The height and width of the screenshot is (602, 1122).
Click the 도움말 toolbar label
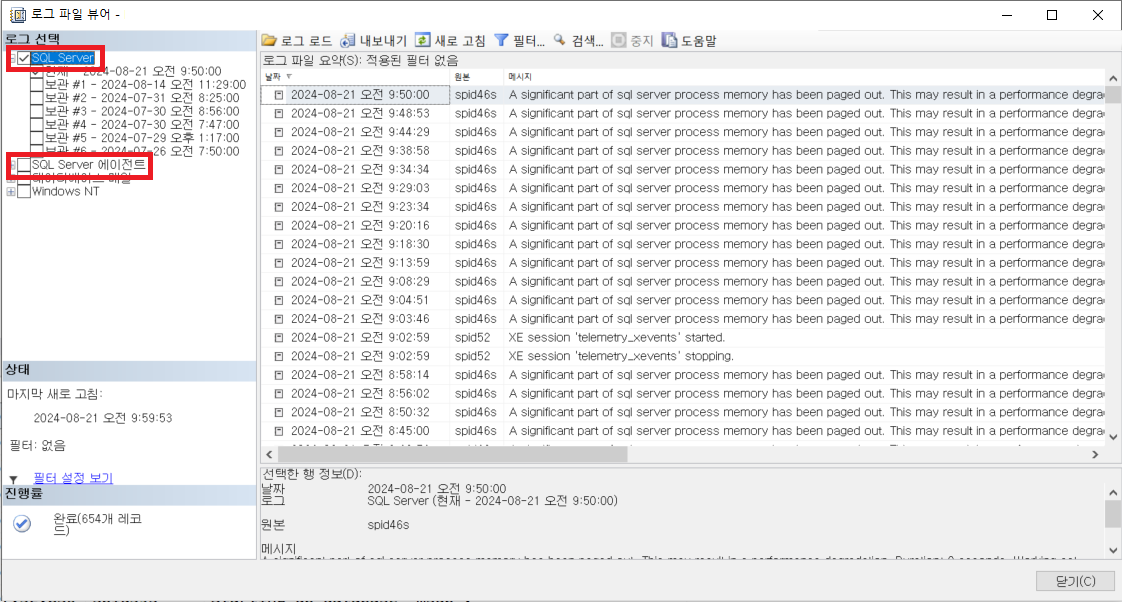point(698,41)
